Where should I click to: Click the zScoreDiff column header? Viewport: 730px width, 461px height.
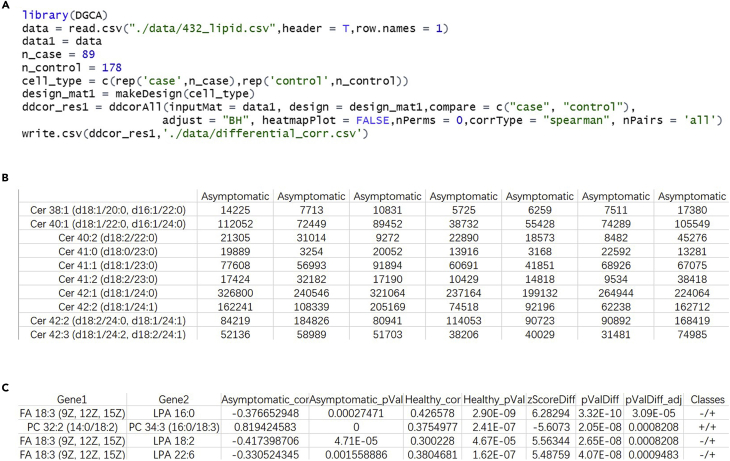pyautogui.click(x=551, y=400)
